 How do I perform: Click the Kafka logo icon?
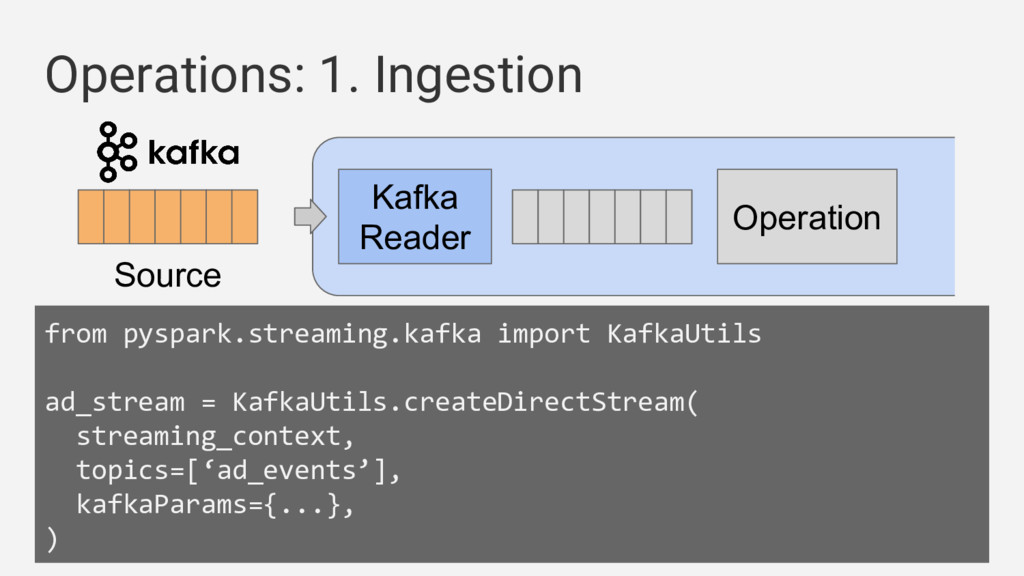coord(117,152)
